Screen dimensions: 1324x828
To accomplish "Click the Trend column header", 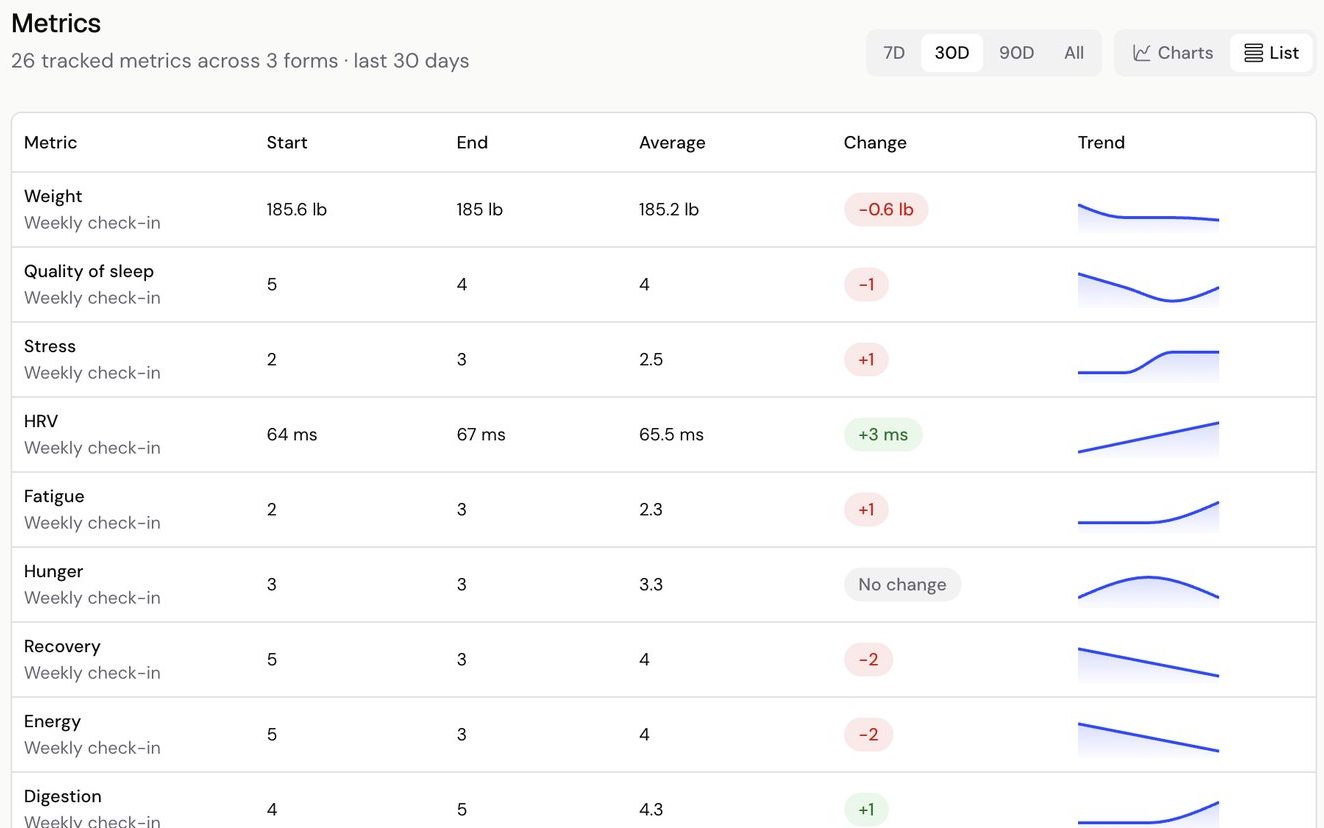I will (1101, 142).
